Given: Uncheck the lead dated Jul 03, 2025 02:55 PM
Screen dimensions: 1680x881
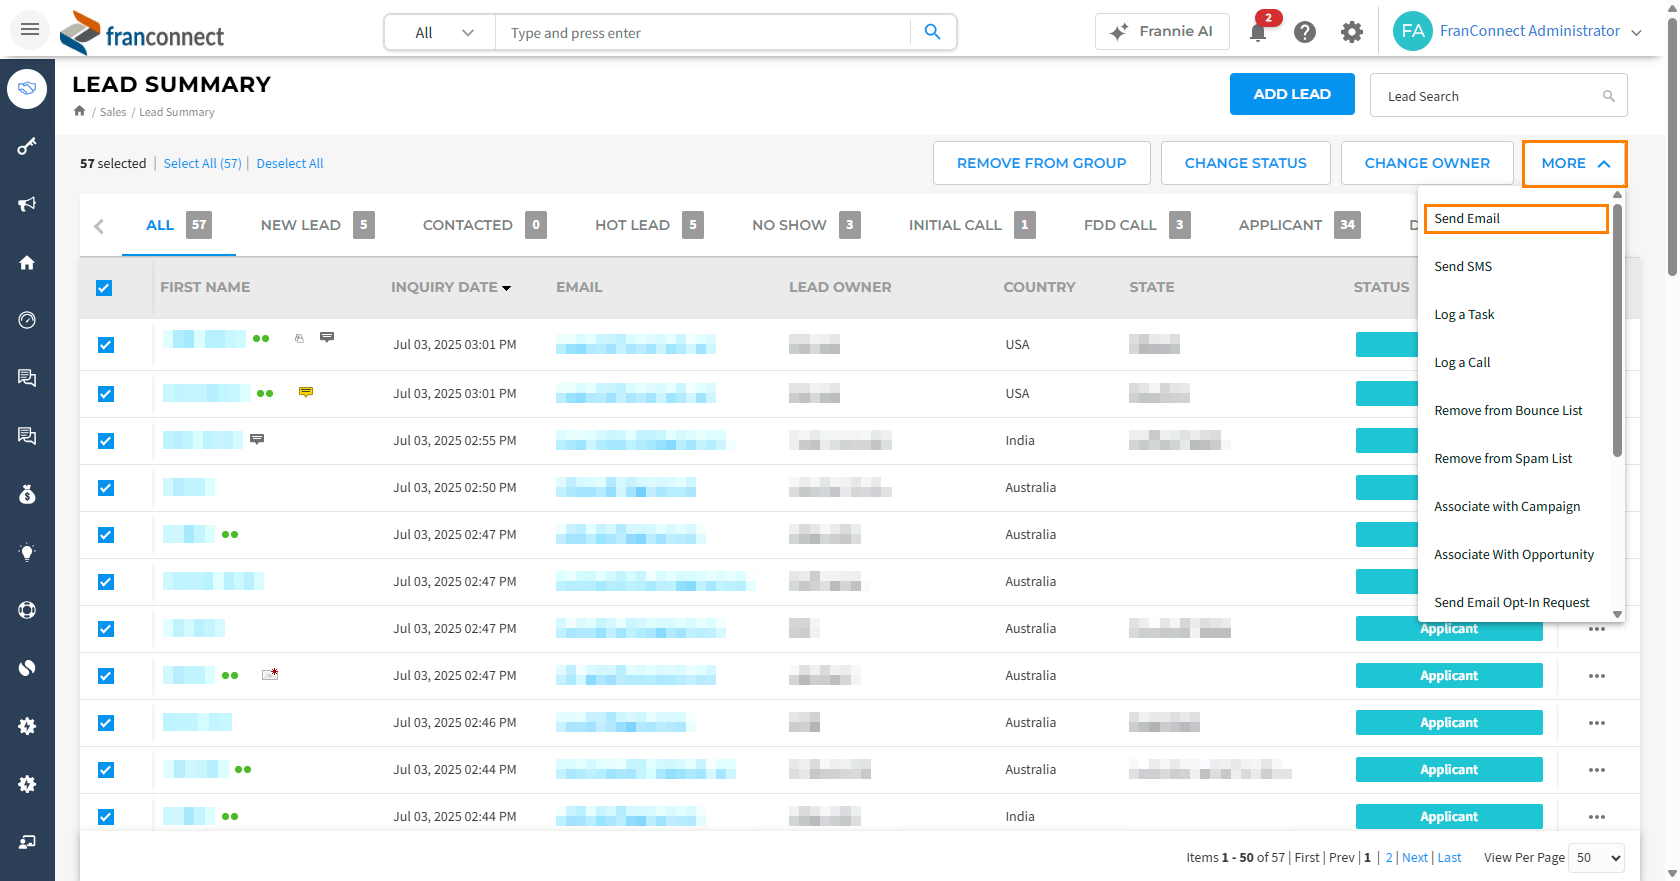Looking at the screenshot, I should 106,441.
